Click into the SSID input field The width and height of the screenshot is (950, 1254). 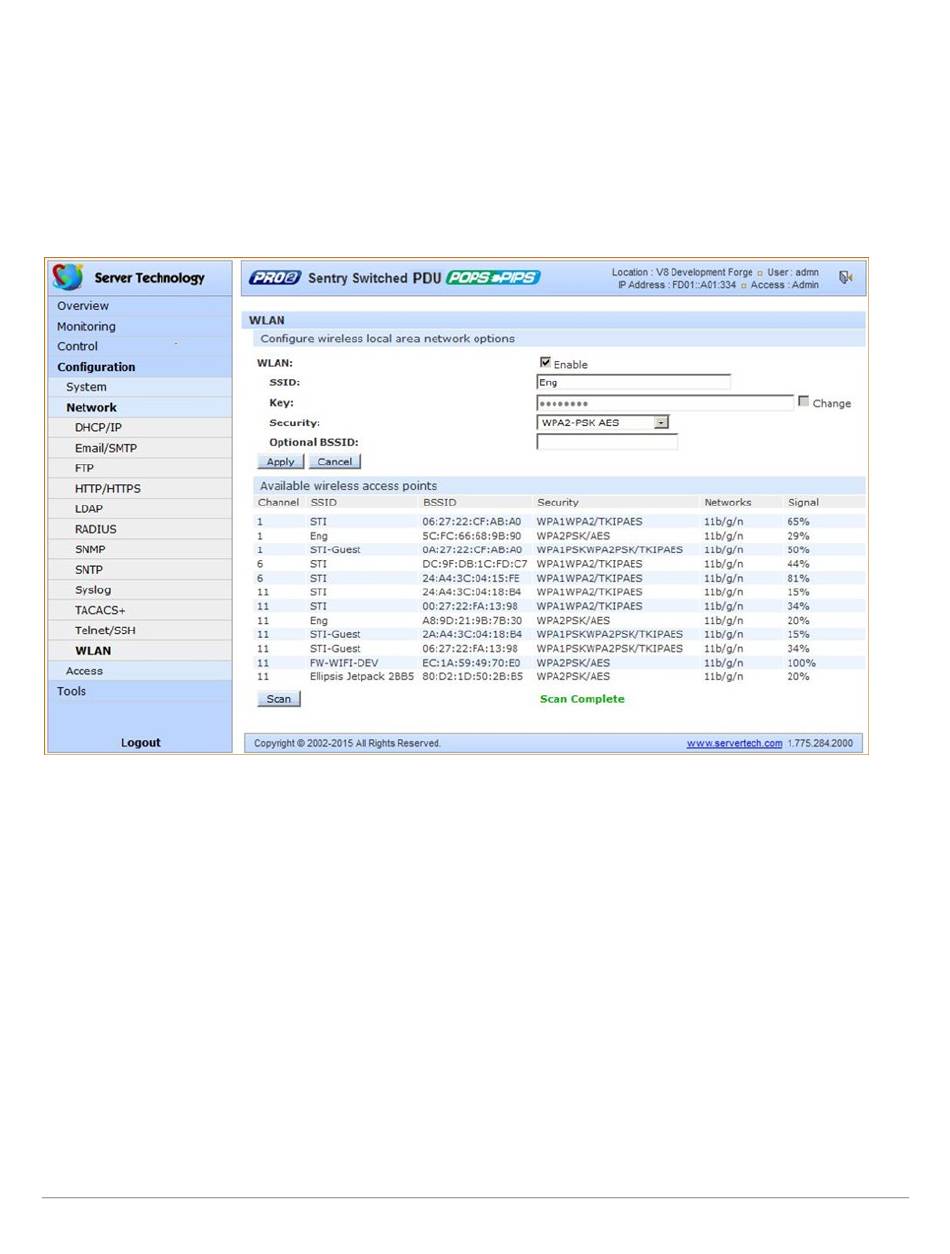coord(634,382)
